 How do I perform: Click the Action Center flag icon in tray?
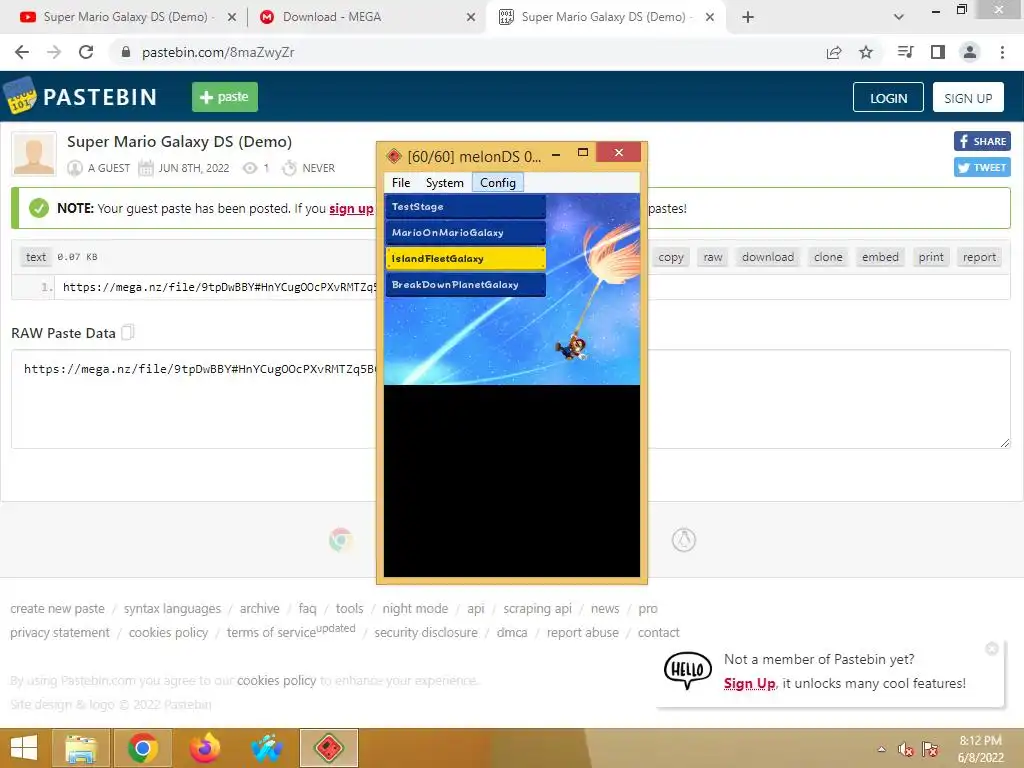click(930, 749)
